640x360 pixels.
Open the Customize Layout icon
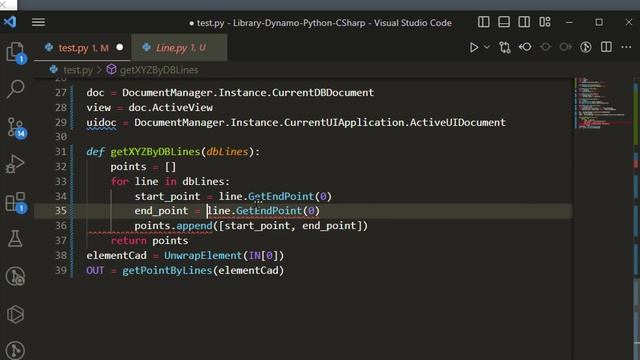click(545, 22)
